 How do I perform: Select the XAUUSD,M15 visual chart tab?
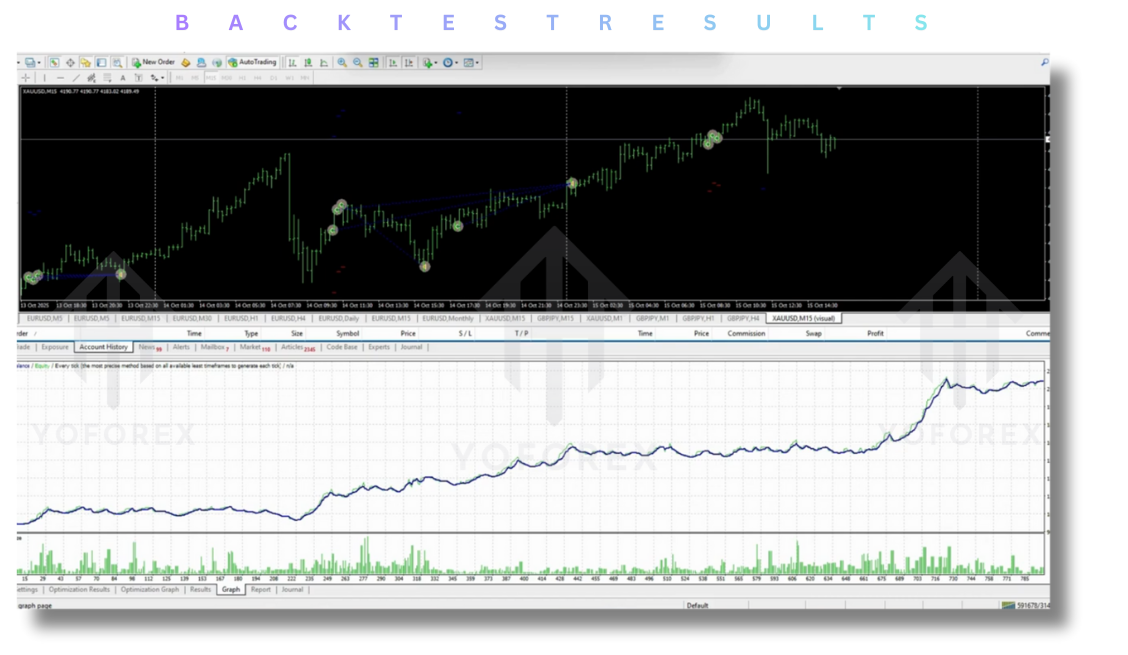805,318
